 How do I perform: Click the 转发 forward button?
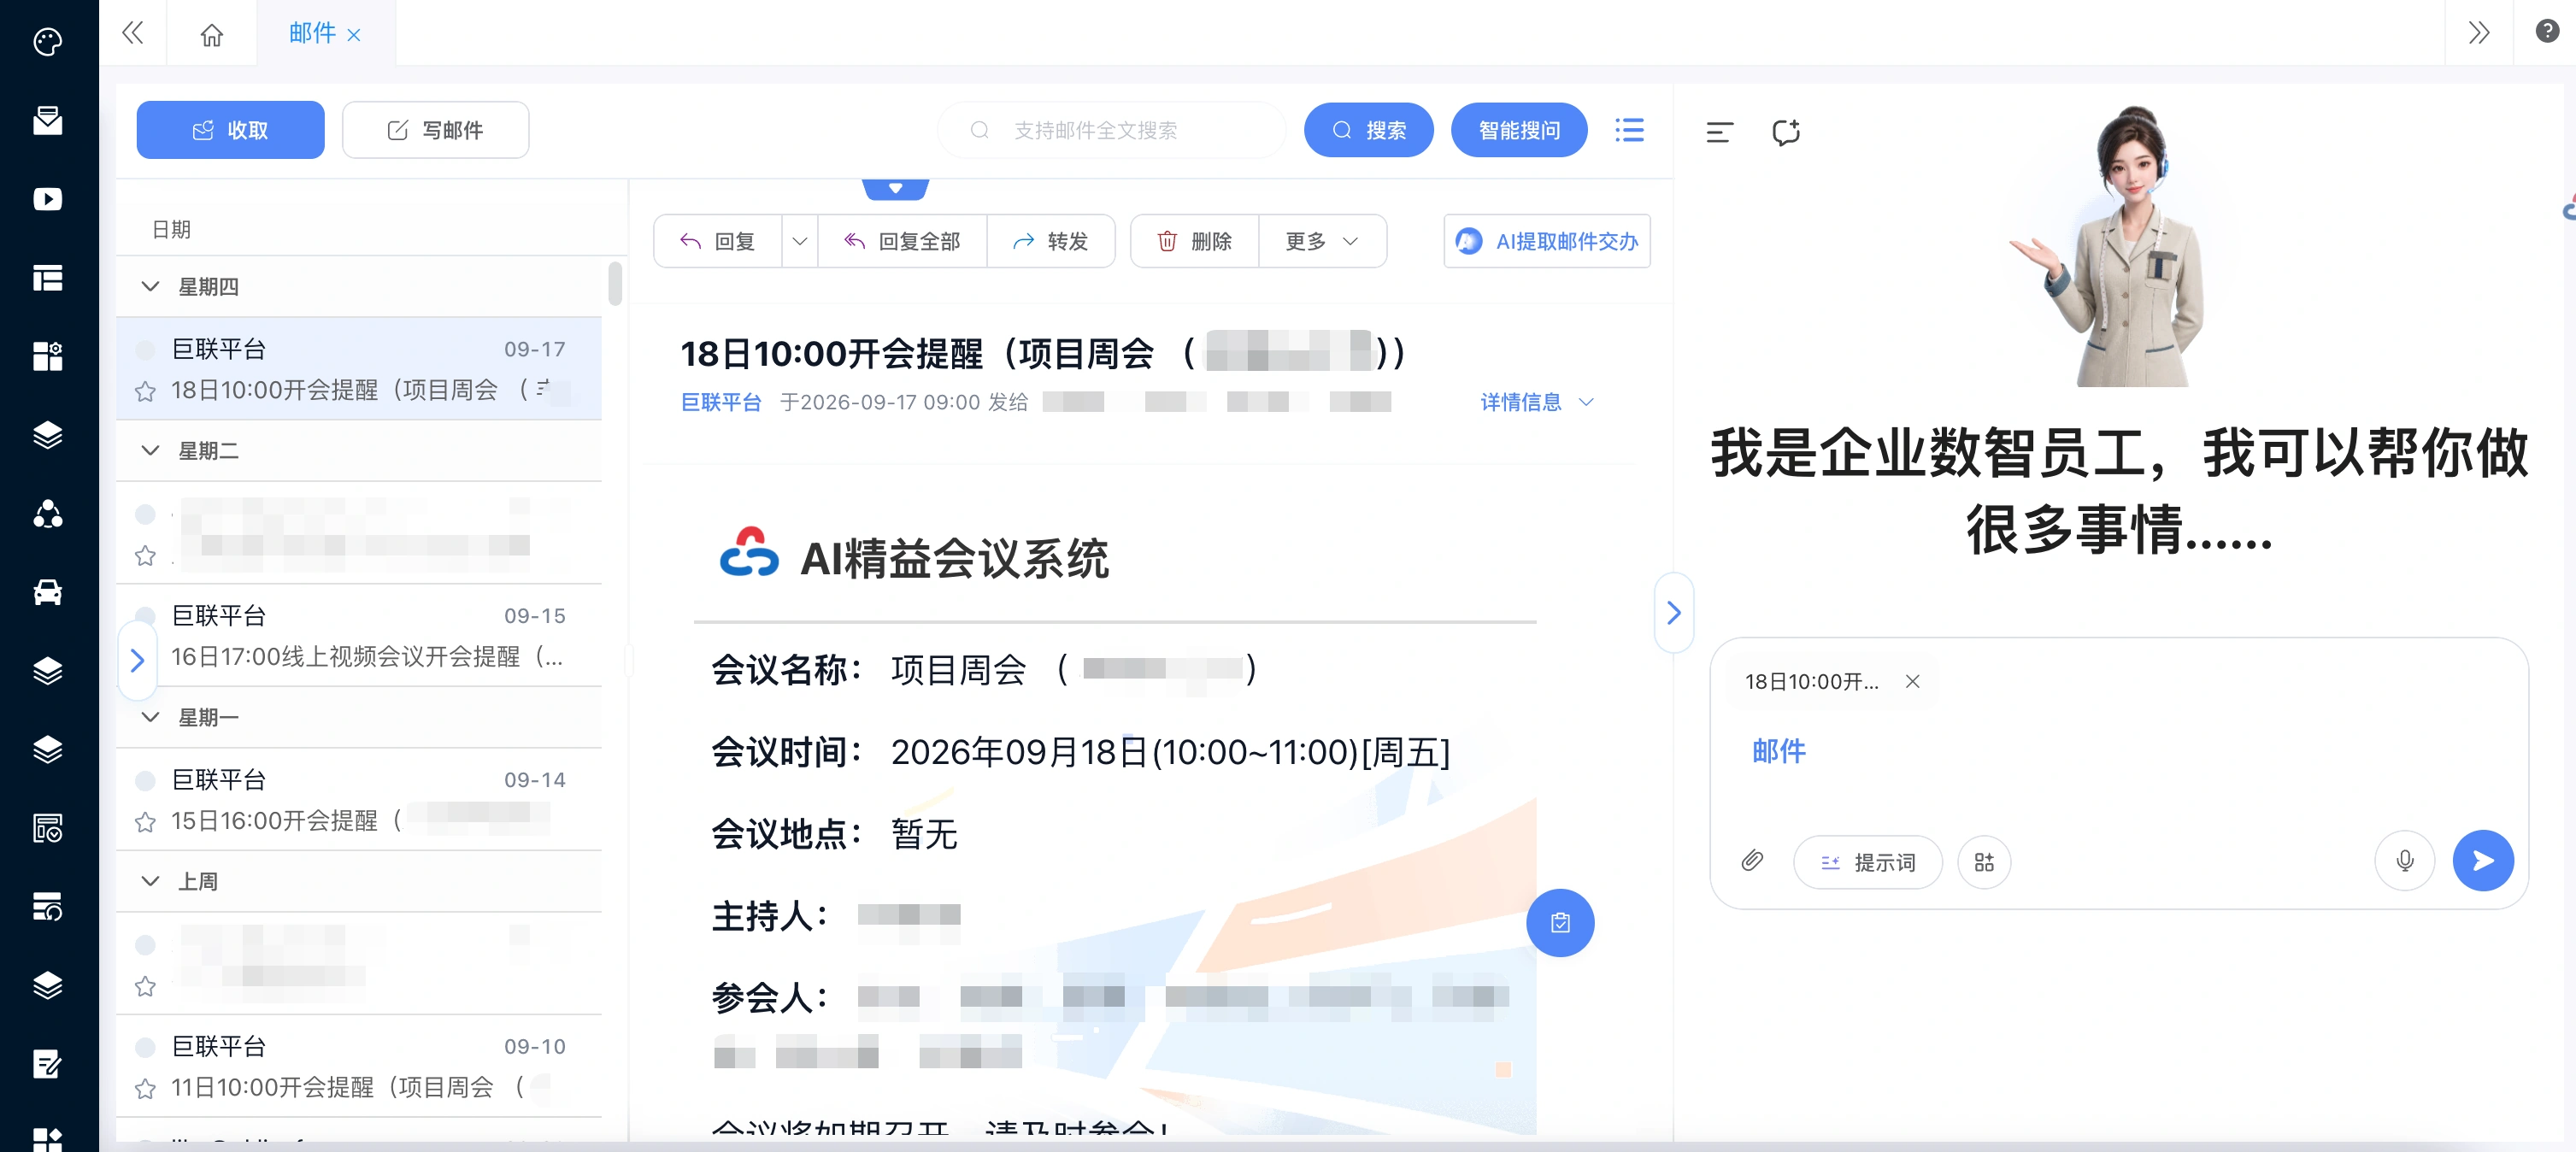pyautogui.click(x=1050, y=241)
